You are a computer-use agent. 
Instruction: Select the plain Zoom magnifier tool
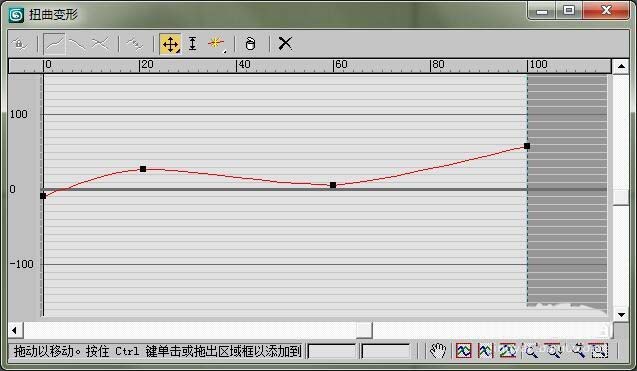click(x=578, y=350)
